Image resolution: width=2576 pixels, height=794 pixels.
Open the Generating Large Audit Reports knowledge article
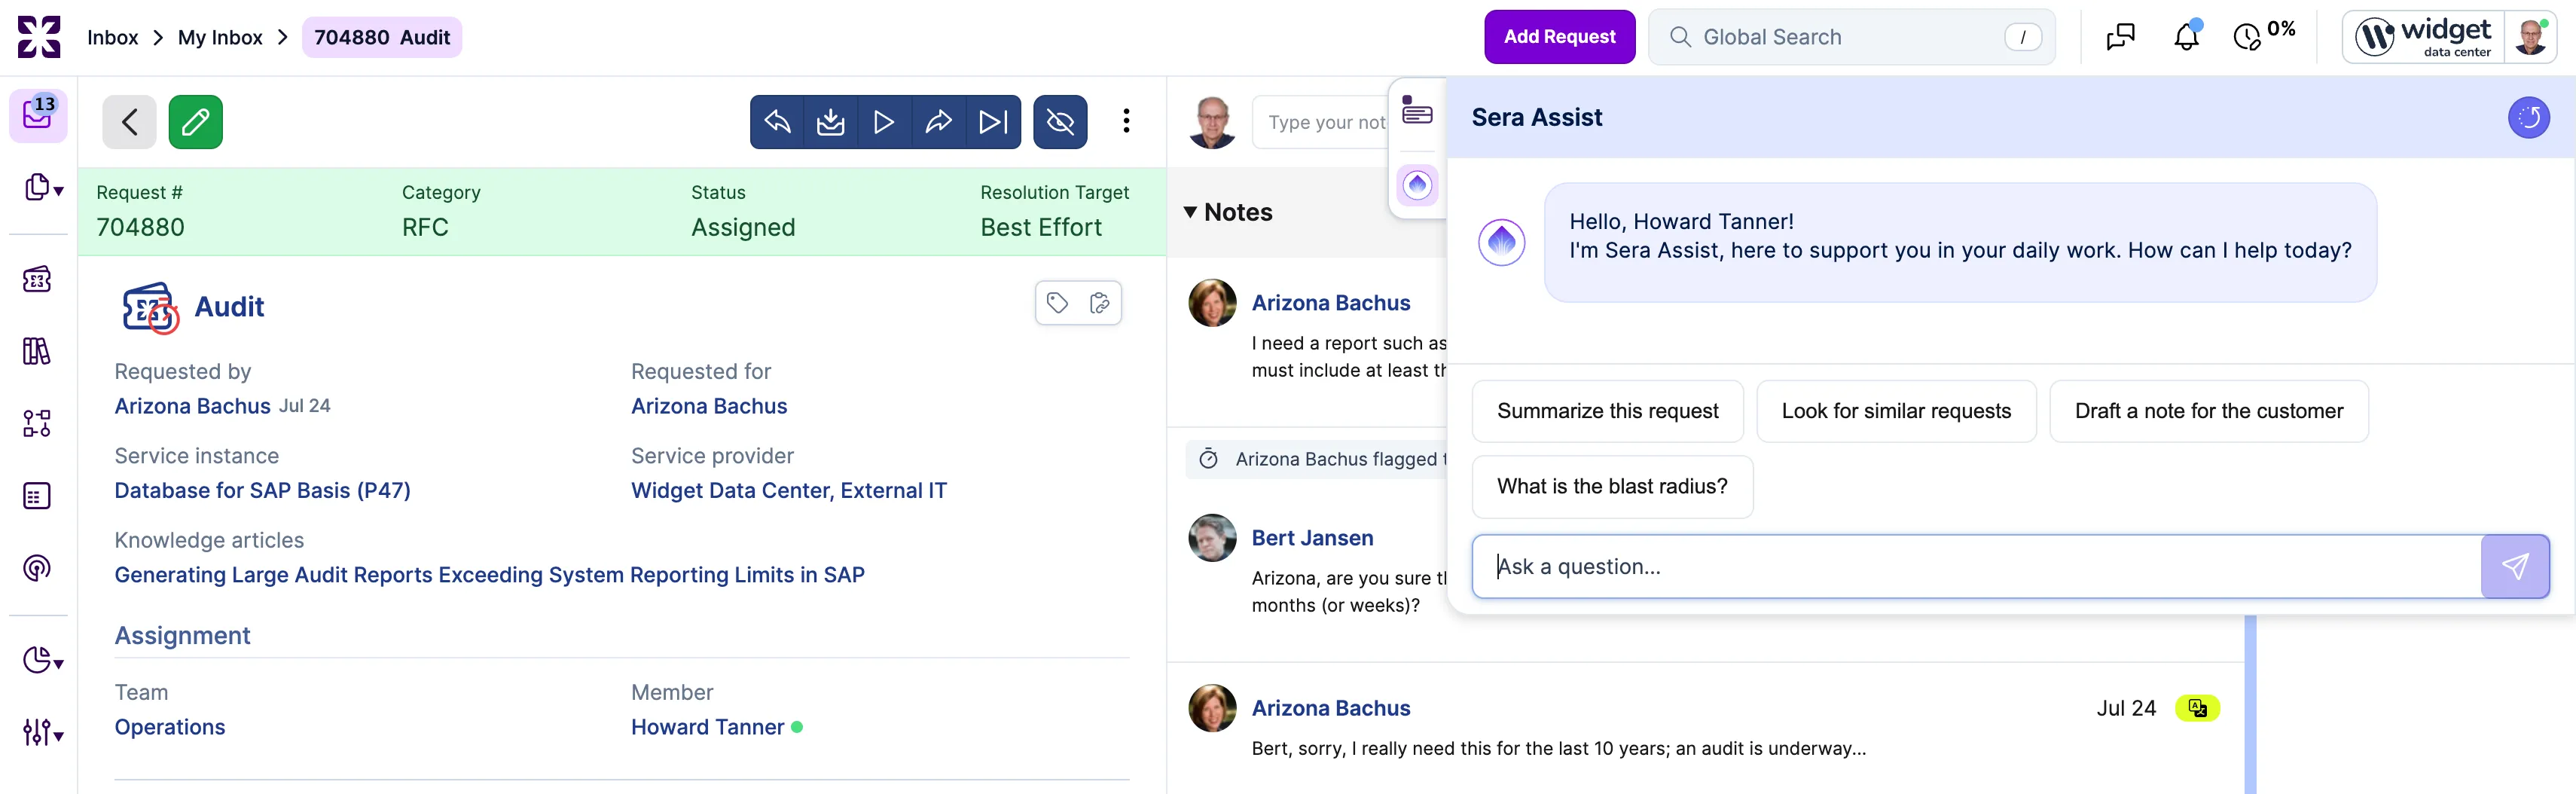click(489, 575)
